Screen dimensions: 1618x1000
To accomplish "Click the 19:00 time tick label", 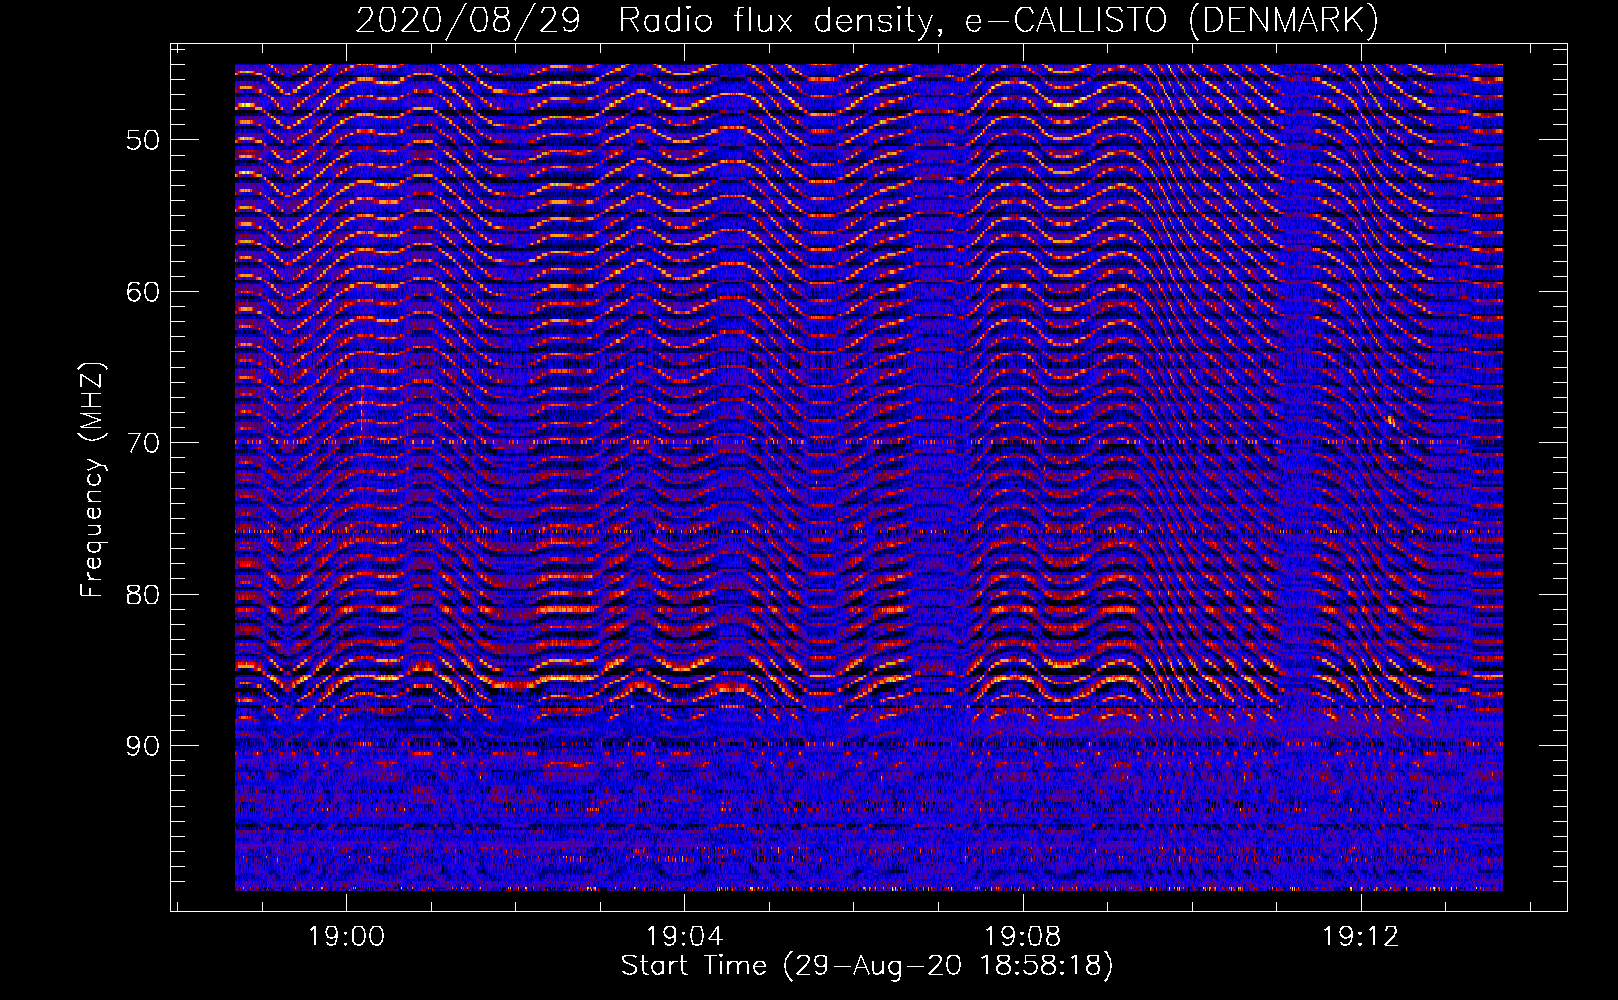I will (346, 937).
